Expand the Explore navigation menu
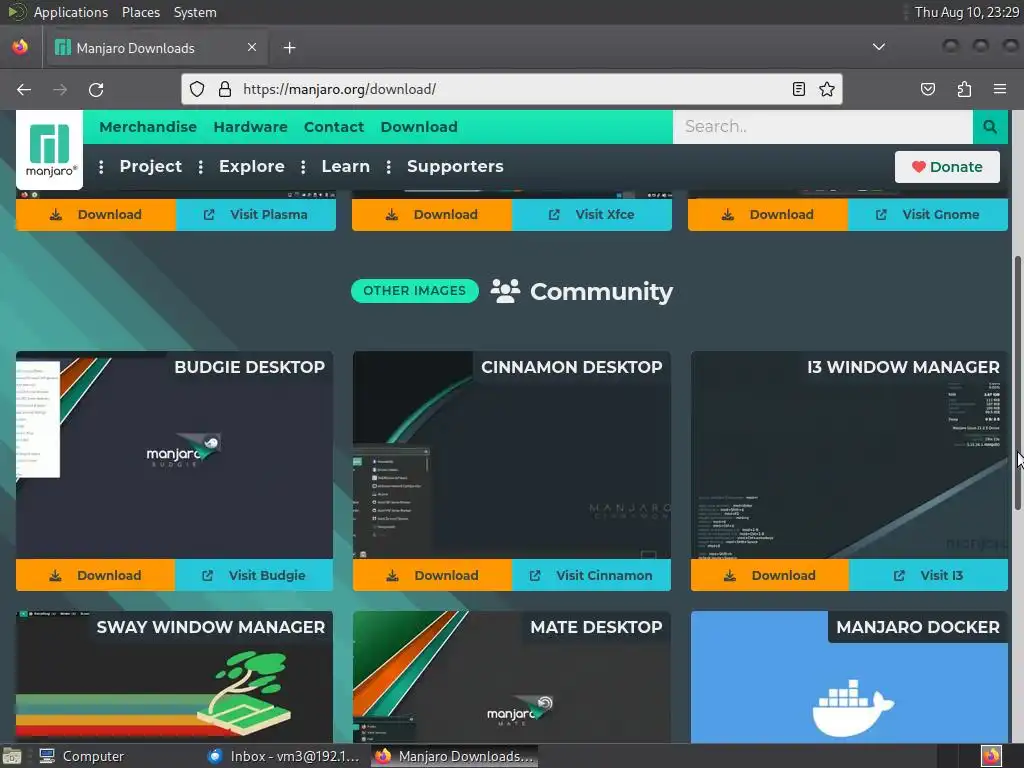 pos(251,167)
